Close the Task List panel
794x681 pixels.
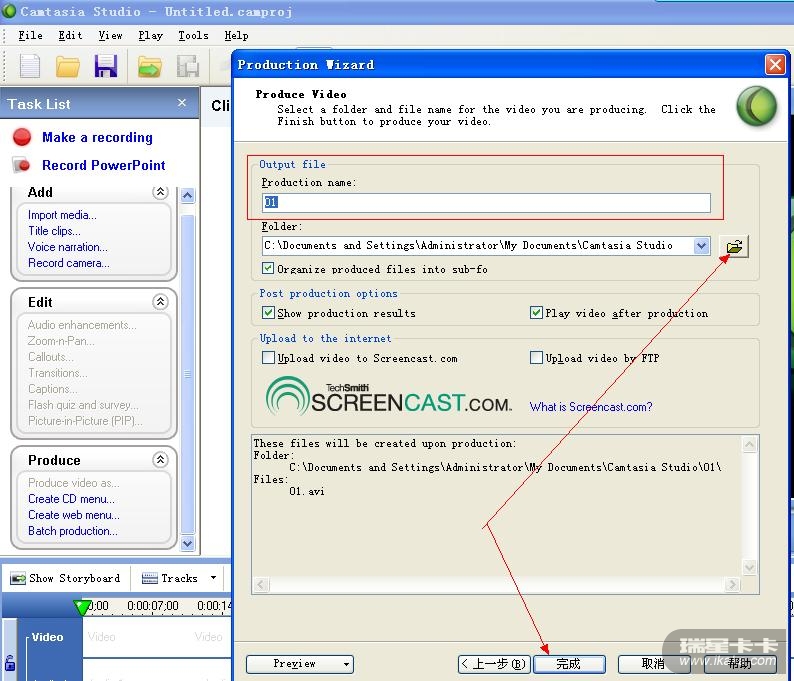tap(182, 103)
